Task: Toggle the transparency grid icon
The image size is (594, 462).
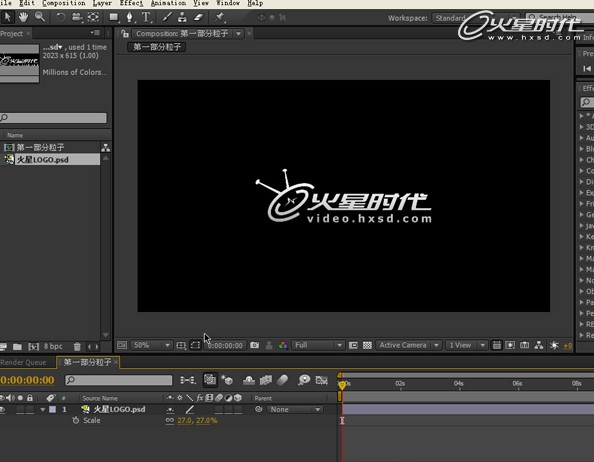Action: click(x=367, y=345)
